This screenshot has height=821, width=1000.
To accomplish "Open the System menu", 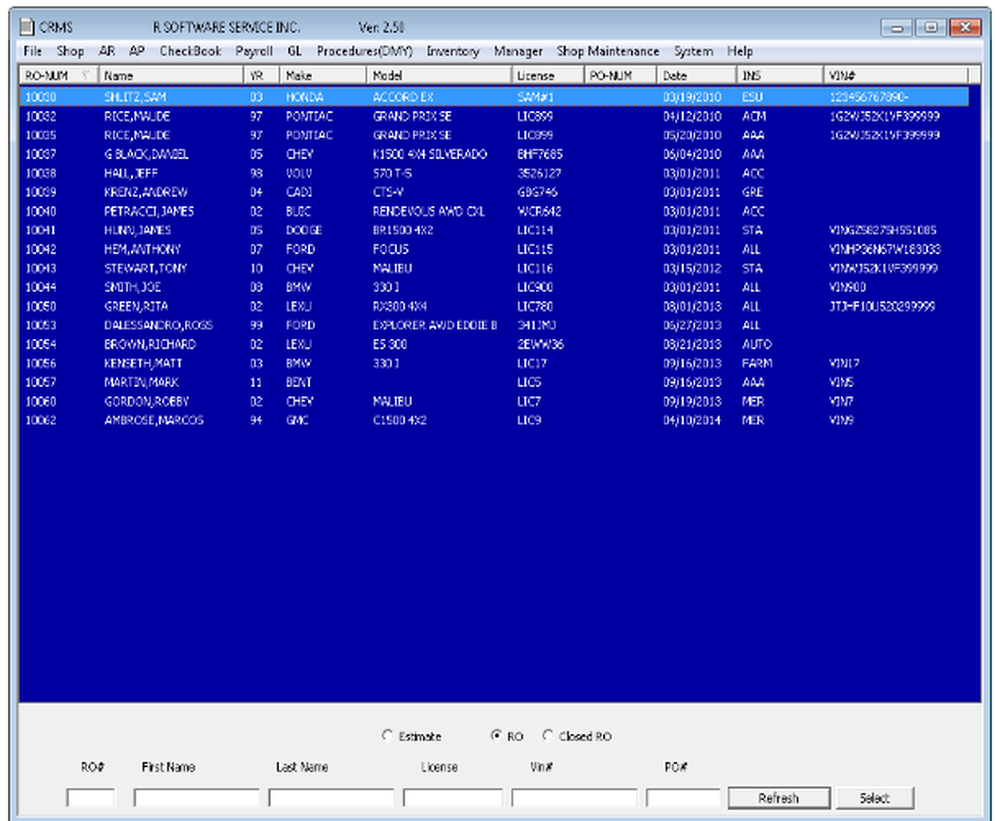I will 693,51.
